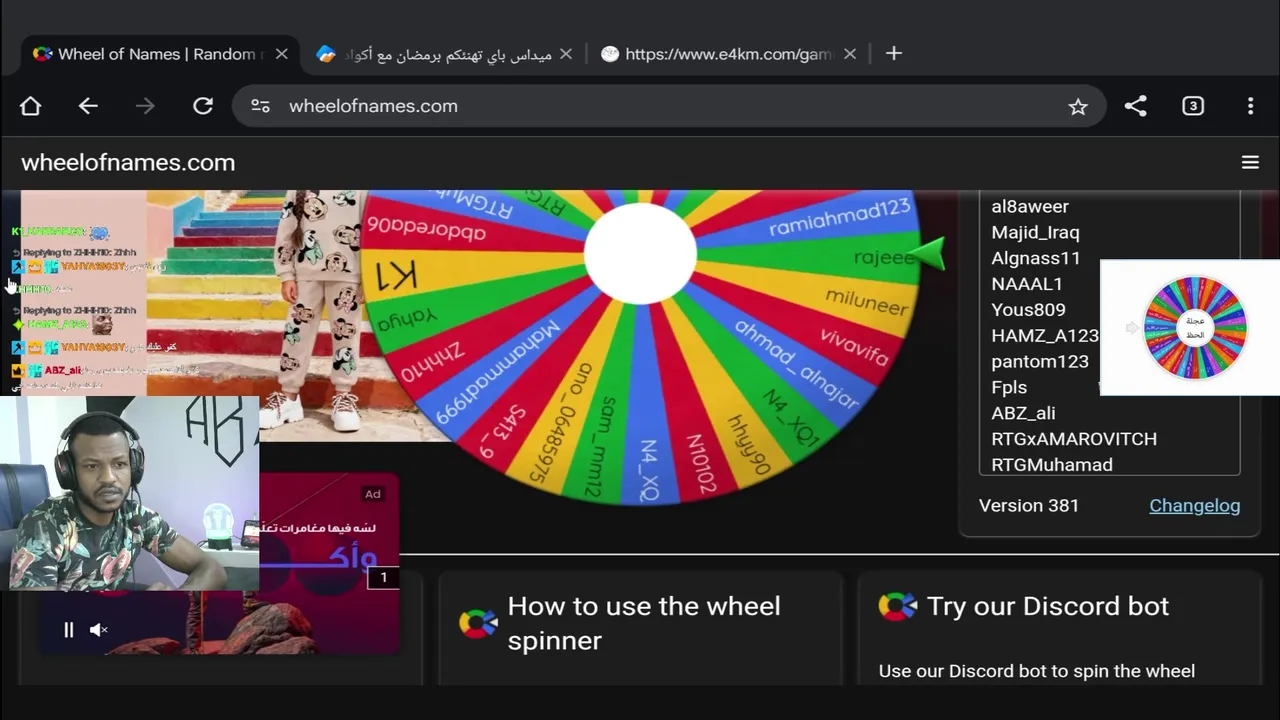Click the small wheel thumbnail overlay
Screen dimensions: 1280x720
pos(1194,328)
